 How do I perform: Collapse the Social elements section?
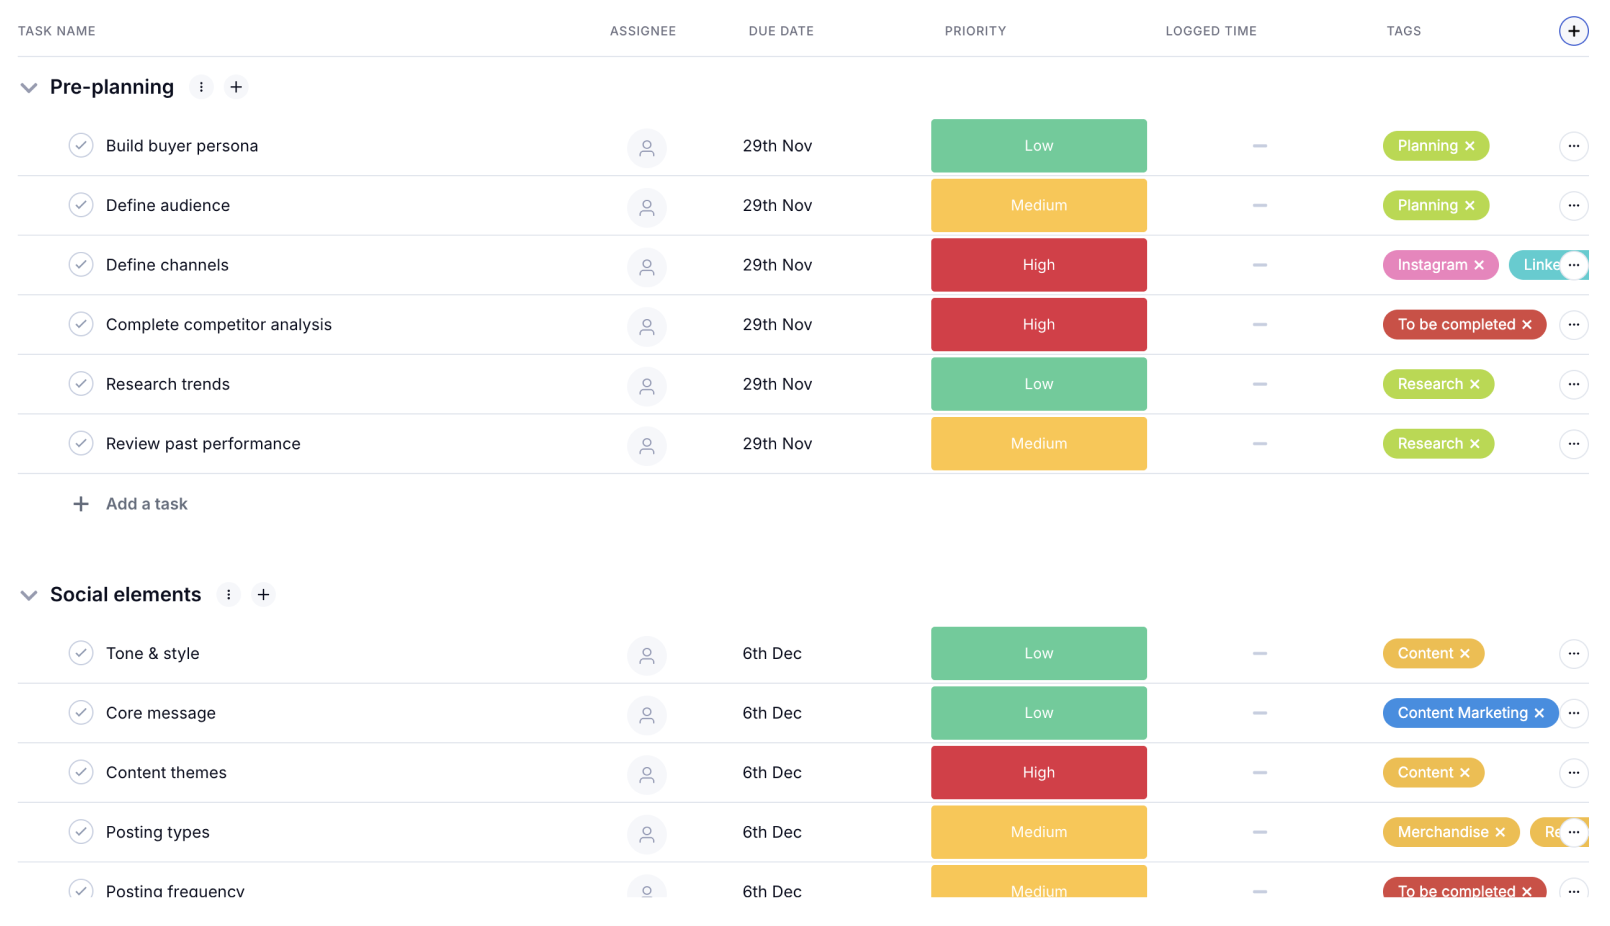pos(29,596)
